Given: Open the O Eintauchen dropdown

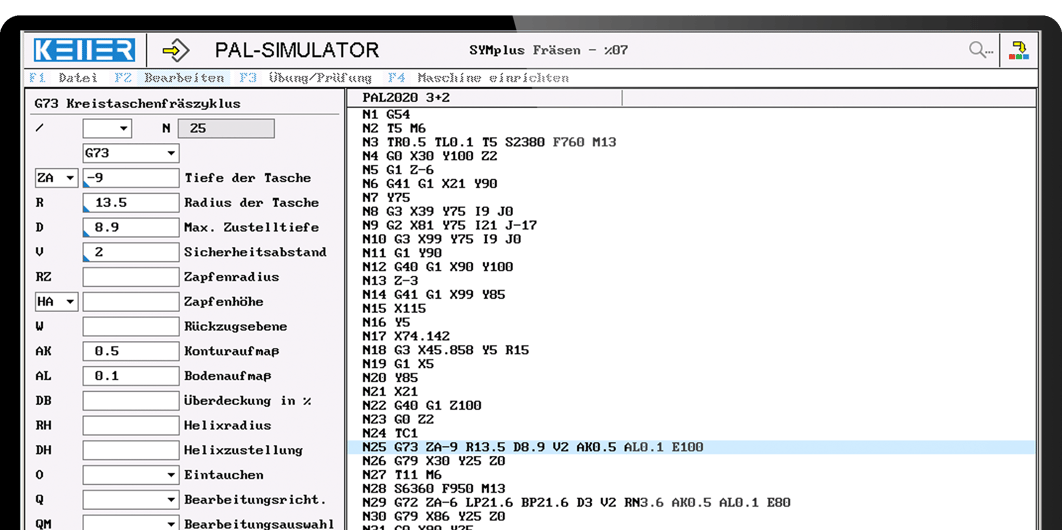Looking at the screenshot, I should 131,475.
